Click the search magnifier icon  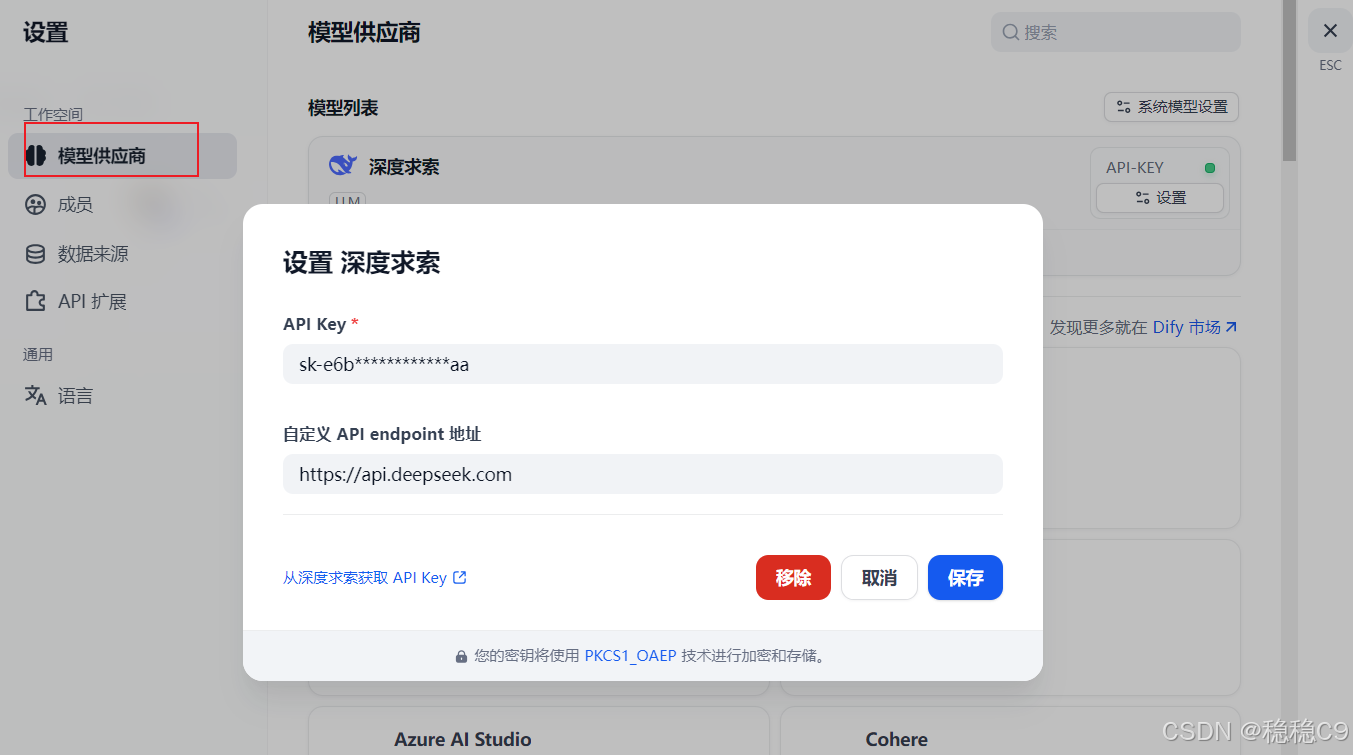(1011, 32)
